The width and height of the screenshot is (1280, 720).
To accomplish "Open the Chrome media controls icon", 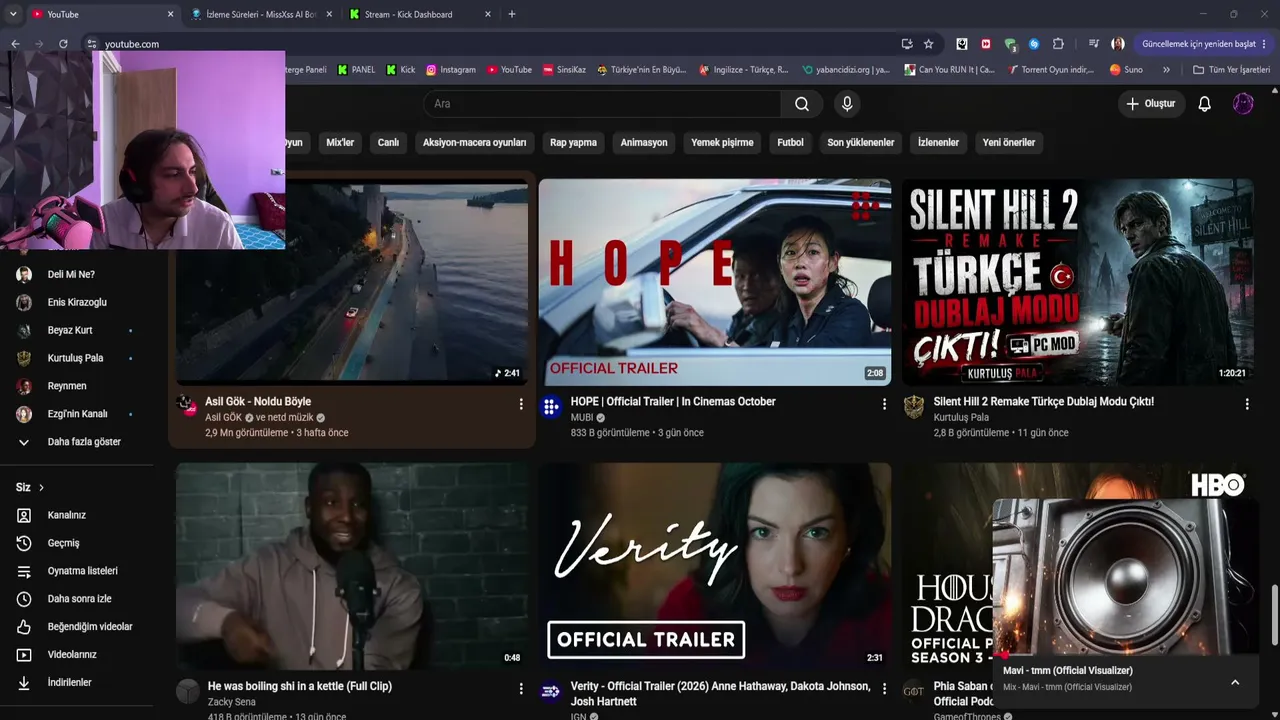I will click(1094, 44).
